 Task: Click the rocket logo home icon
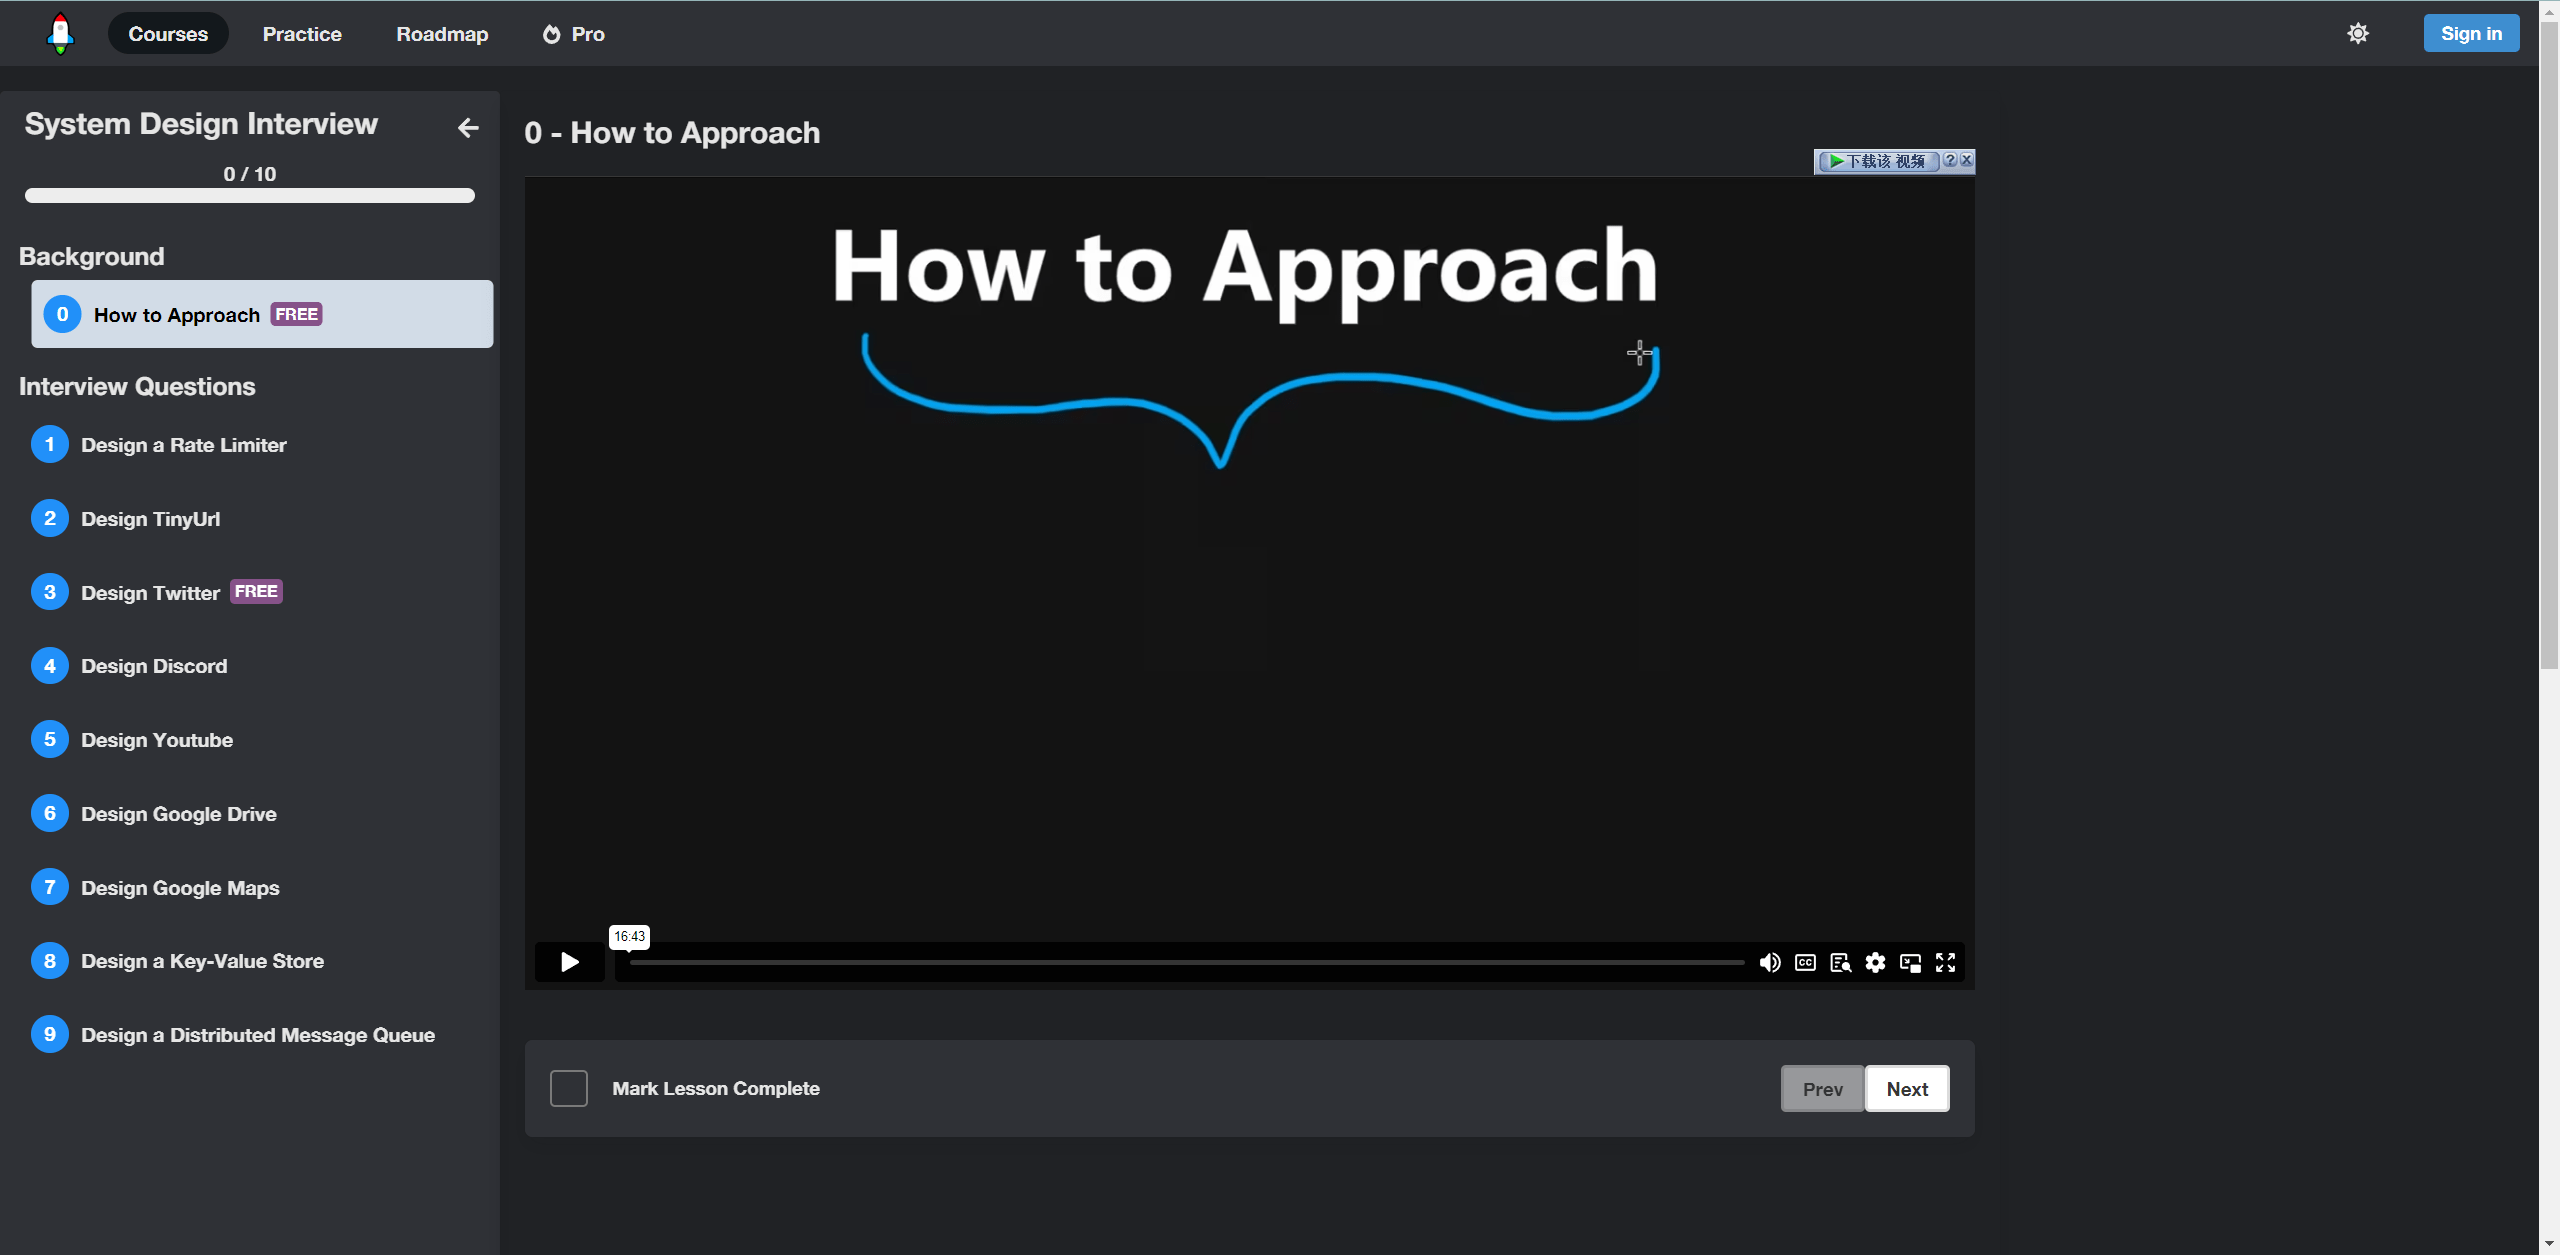(x=60, y=33)
